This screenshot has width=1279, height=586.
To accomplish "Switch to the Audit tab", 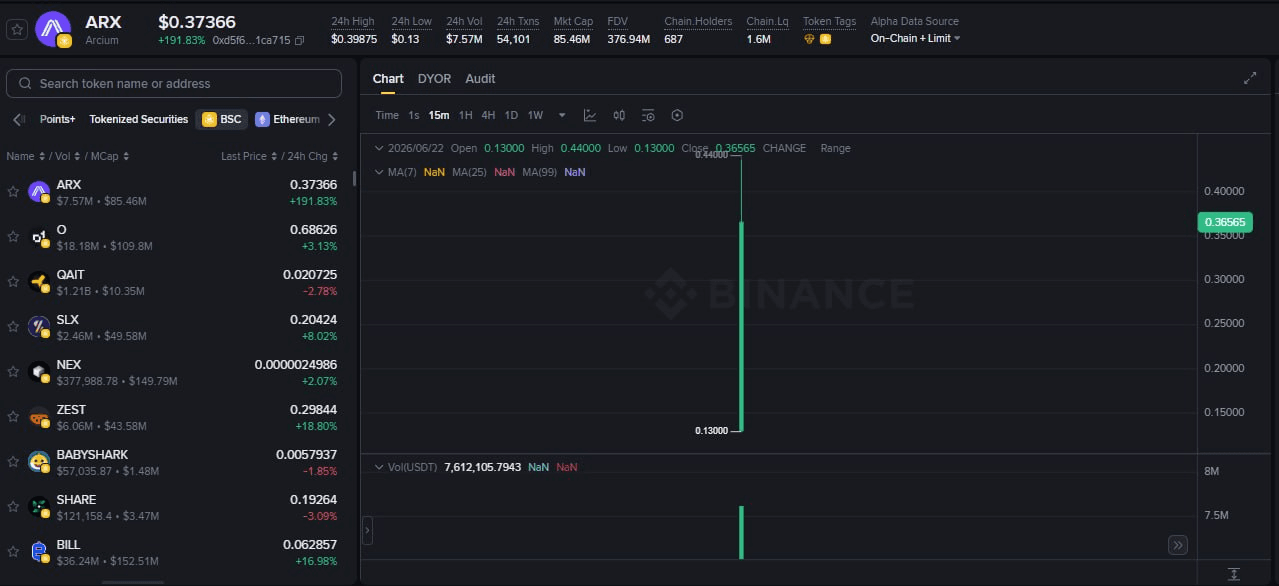I will (x=480, y=78).
